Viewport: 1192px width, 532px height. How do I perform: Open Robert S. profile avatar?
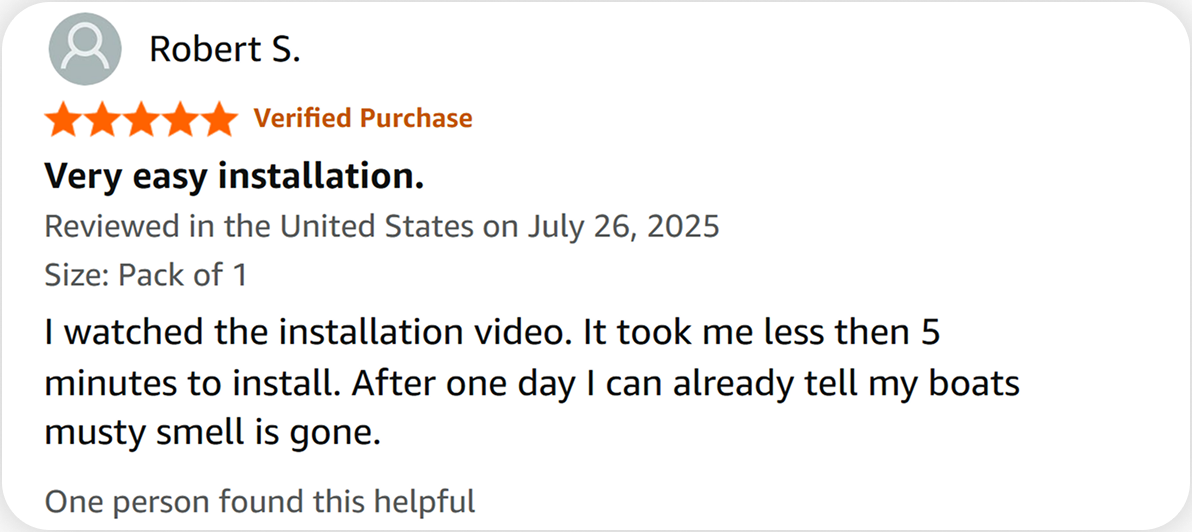(x=85, y=49)
